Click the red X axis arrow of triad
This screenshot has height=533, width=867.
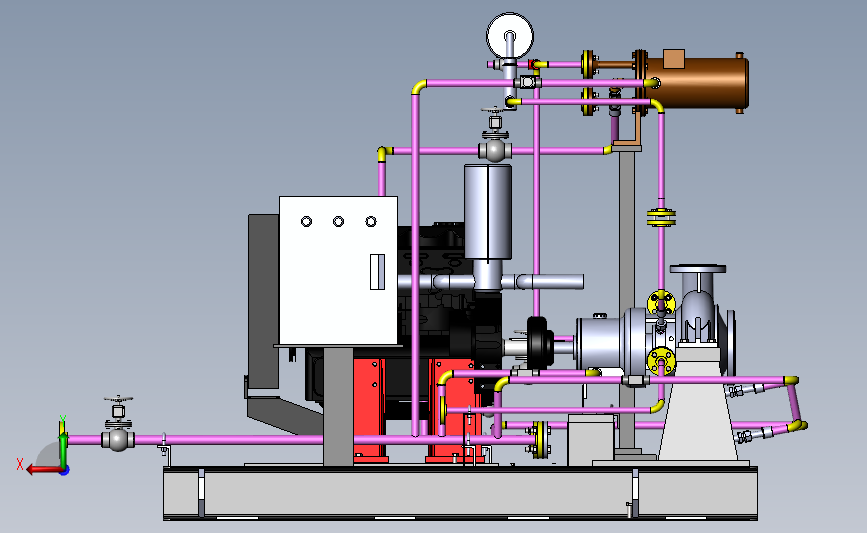43,470
